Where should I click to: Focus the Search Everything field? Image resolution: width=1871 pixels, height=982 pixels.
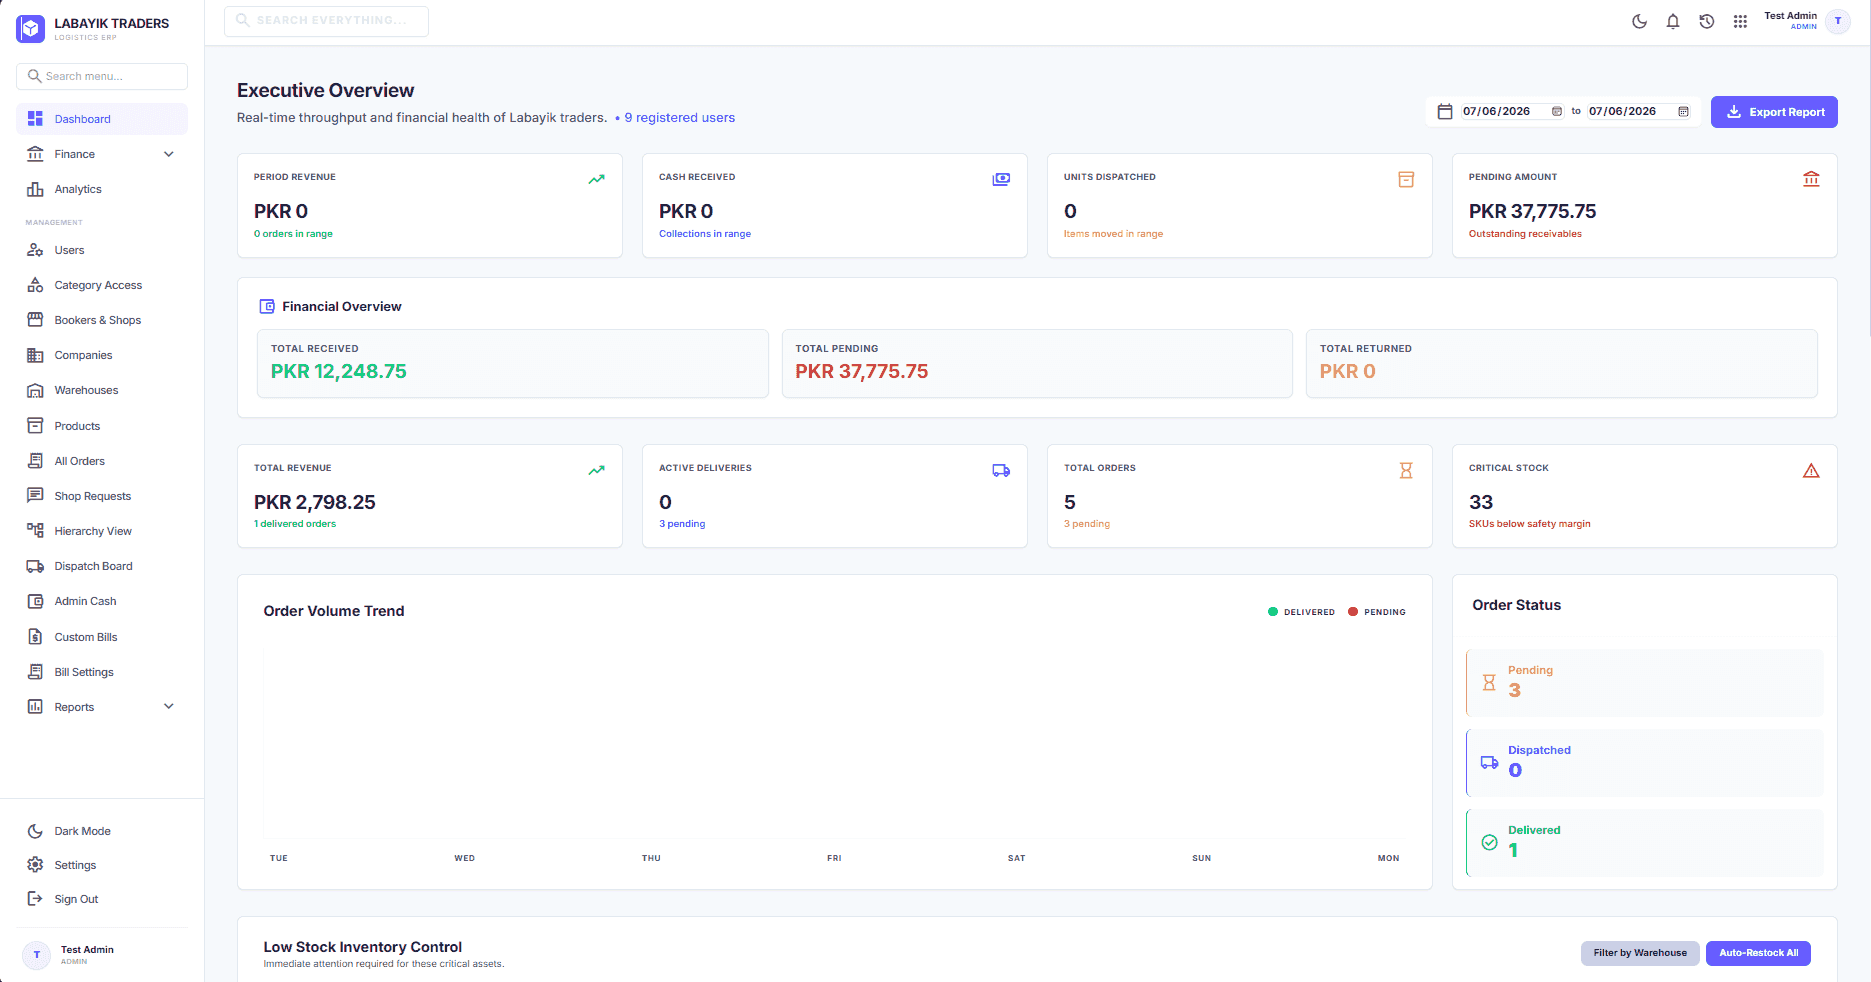point(326,21)
